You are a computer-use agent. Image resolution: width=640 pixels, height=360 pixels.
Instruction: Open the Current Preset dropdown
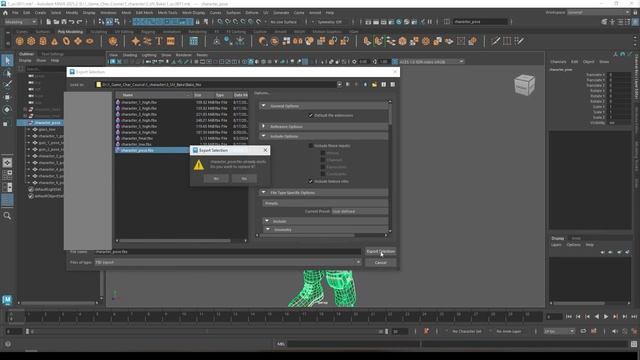point(359,211)
